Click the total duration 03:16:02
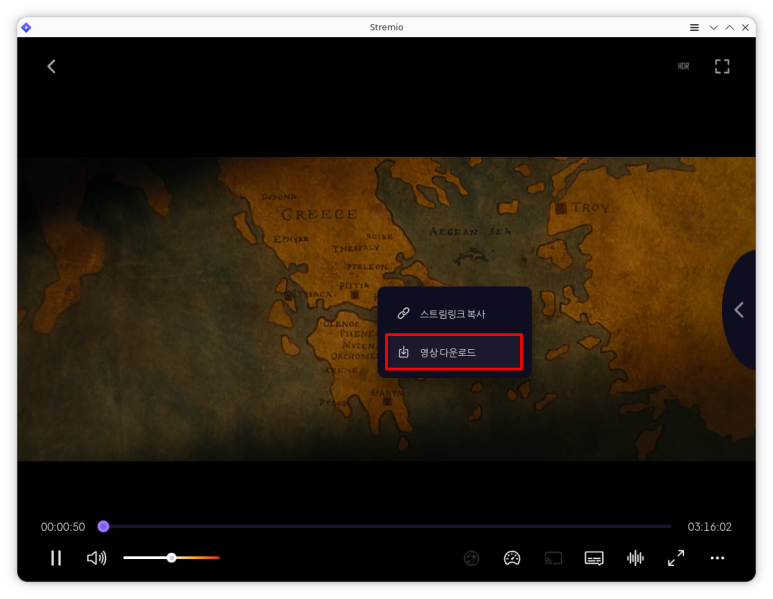 [x=709, y=527]
